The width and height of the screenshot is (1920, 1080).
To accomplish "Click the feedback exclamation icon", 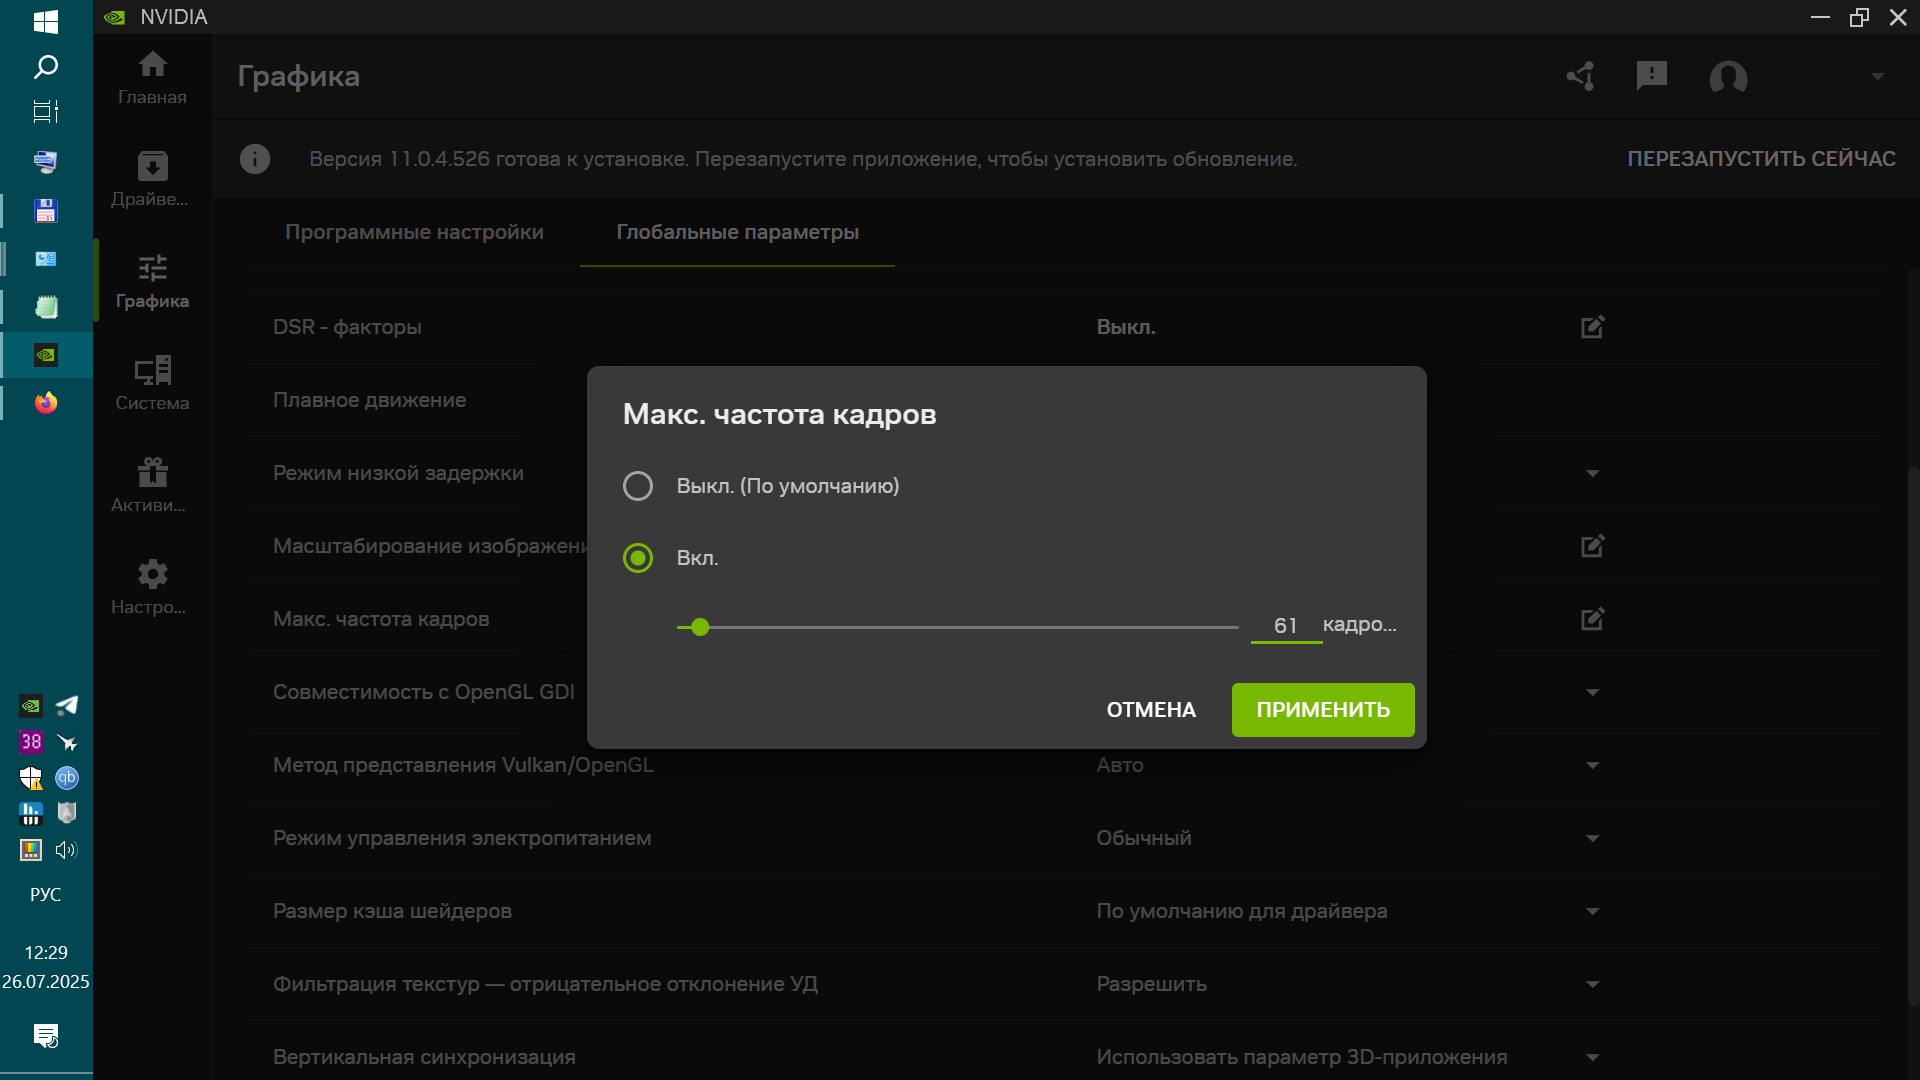I will point(1651,75).
